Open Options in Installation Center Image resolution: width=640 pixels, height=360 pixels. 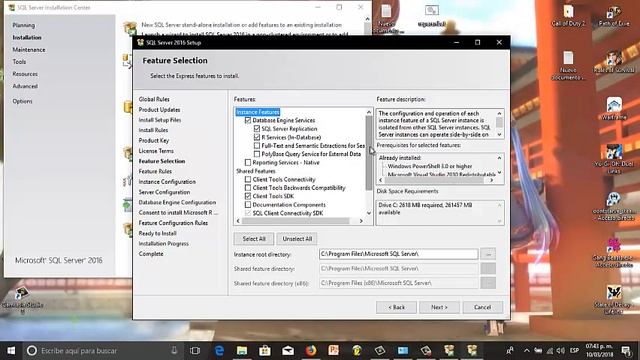22,101
